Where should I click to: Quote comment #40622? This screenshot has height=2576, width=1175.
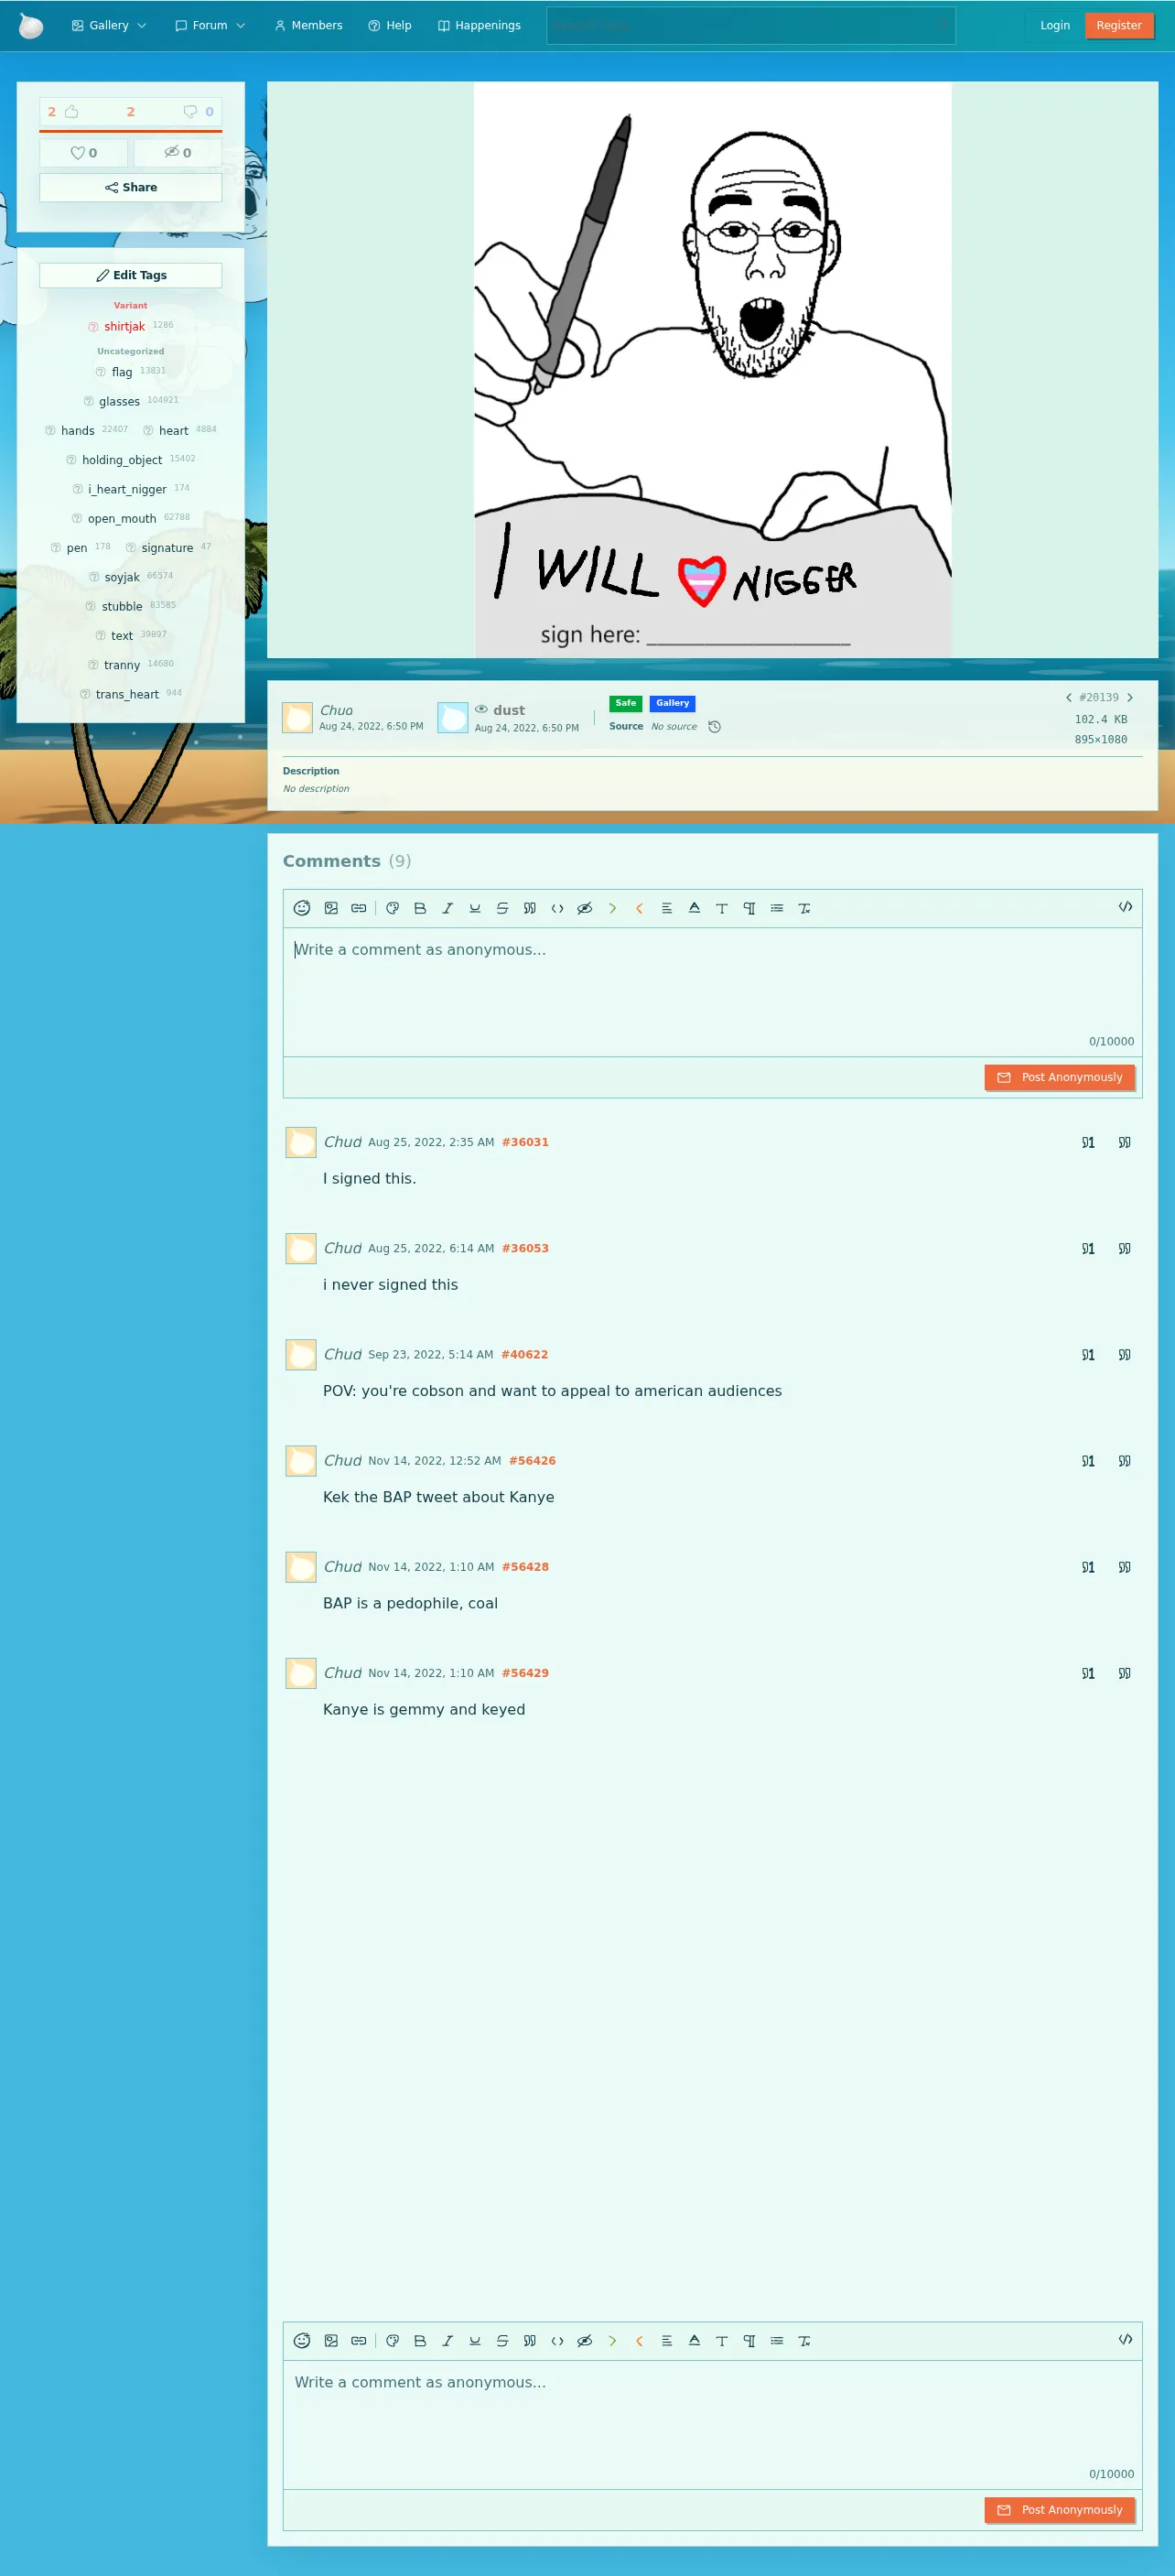point(1124,1355)
